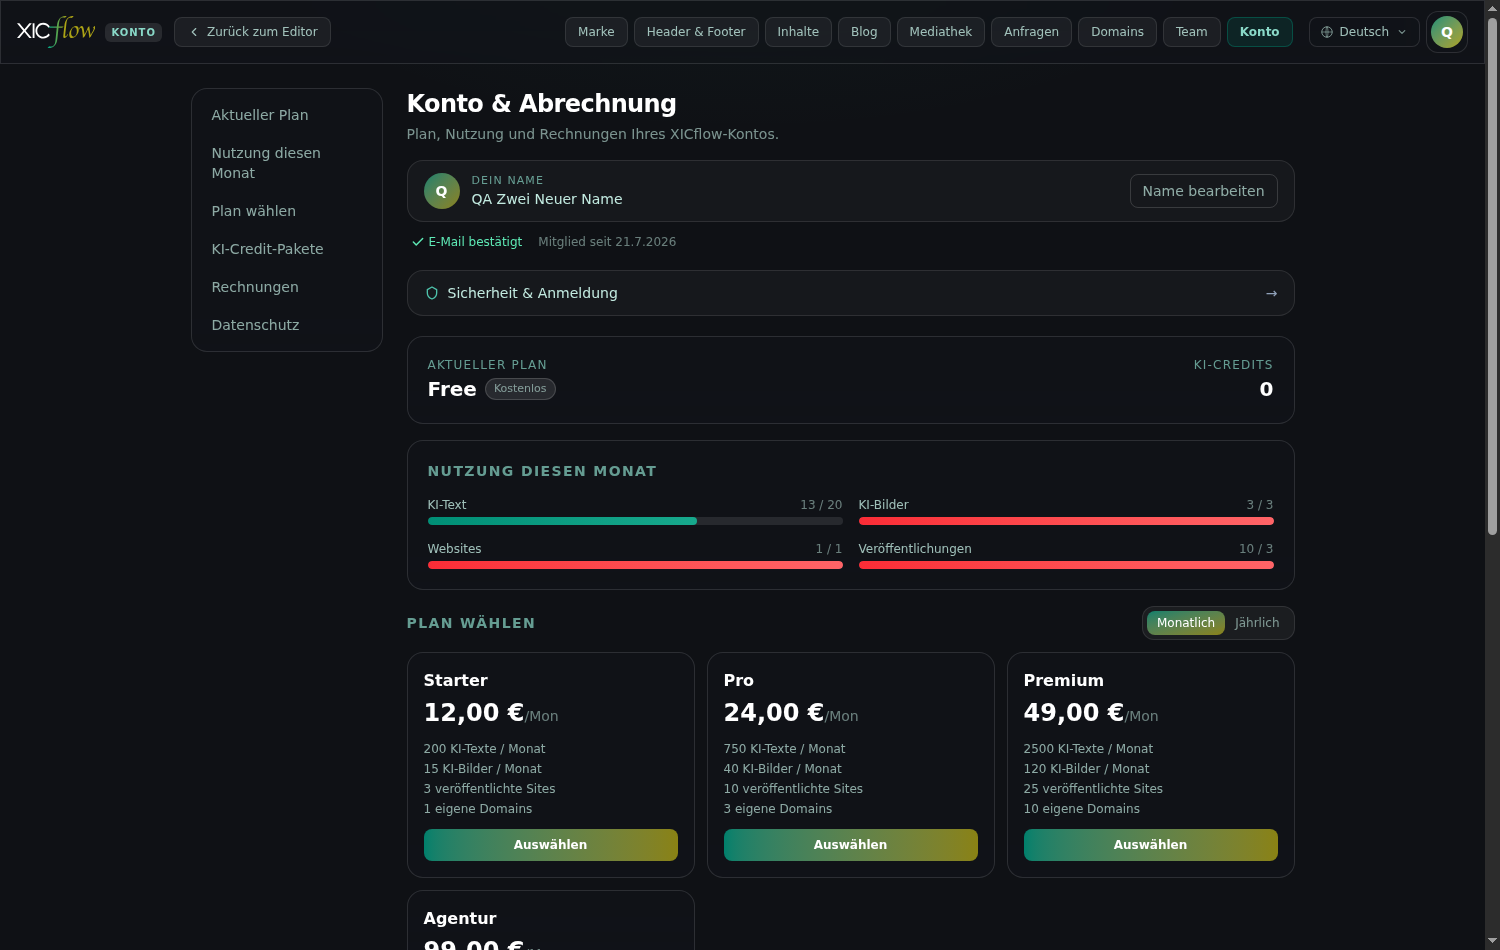
Task: Open the Deutsch language dropdown
Action: point(1364,32)
